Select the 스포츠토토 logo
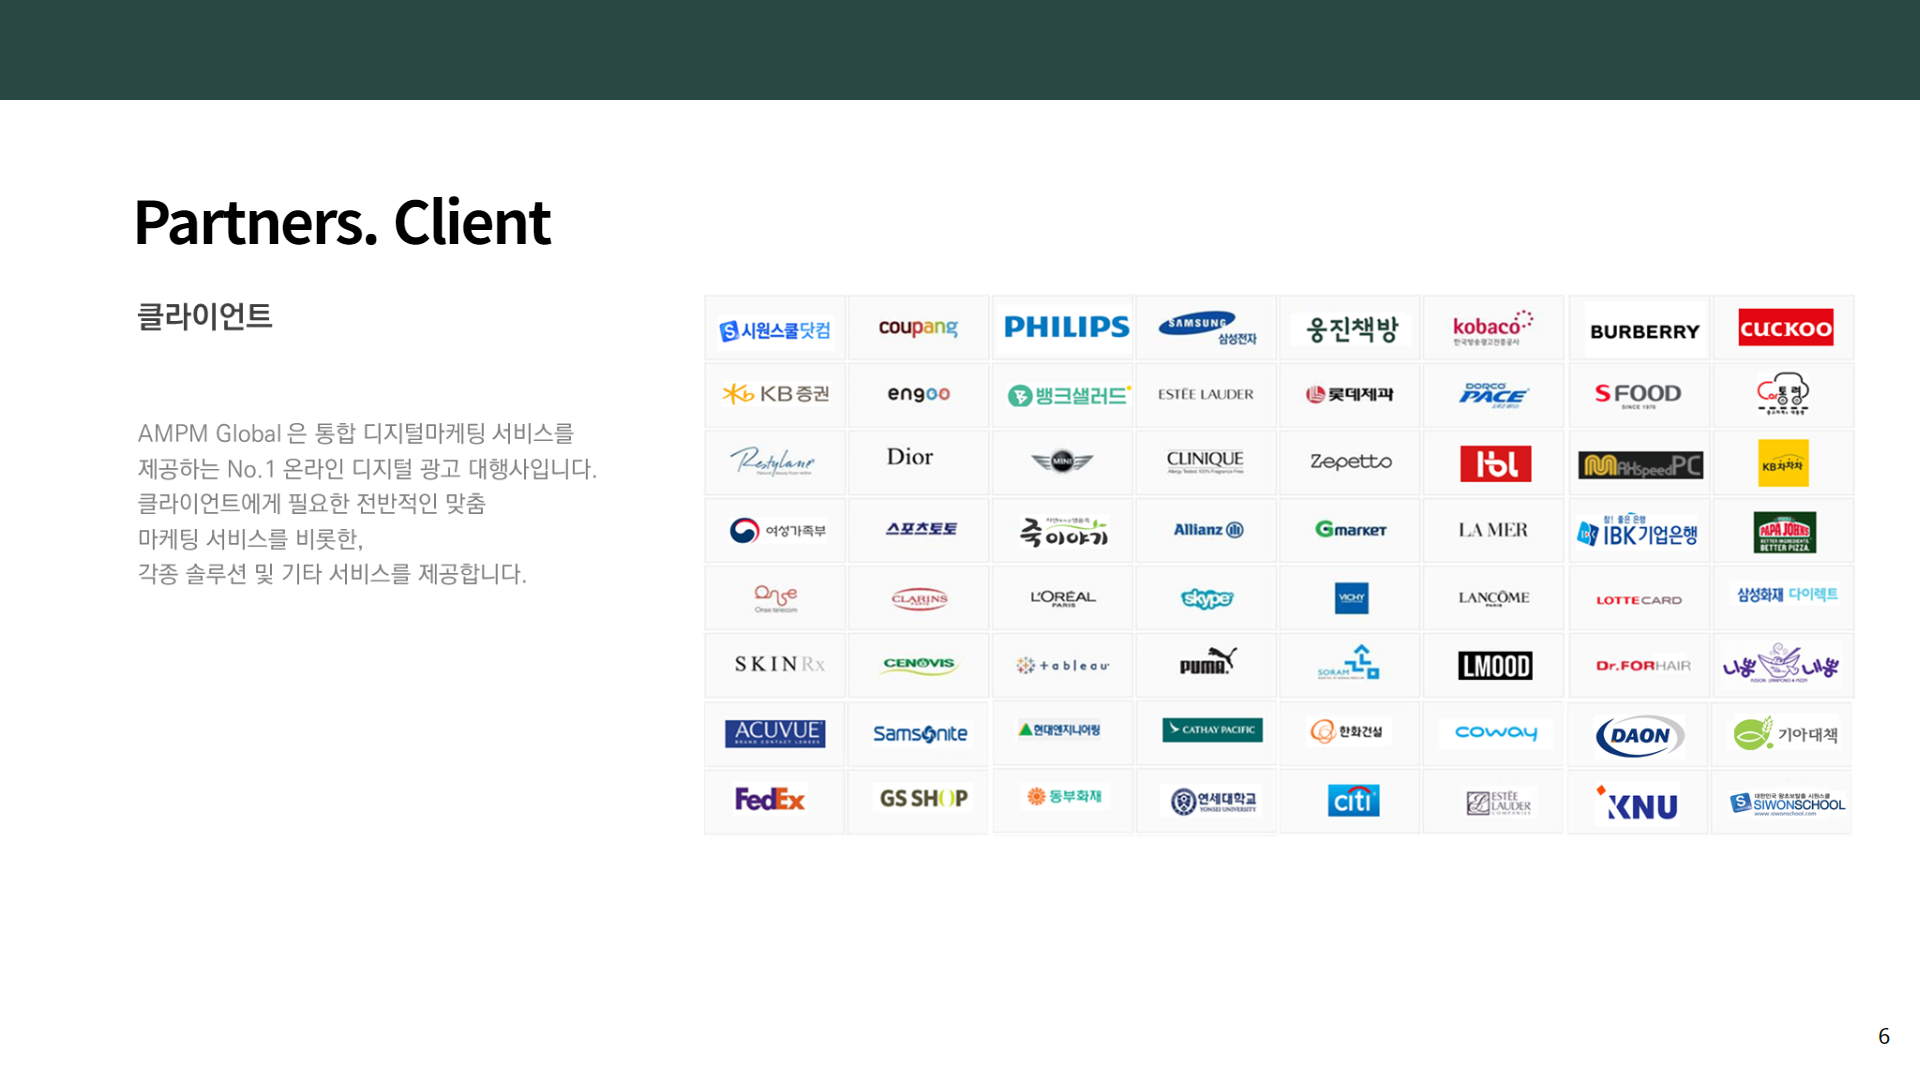The height and width of the screenshot is (1080, 1920). 921,528
